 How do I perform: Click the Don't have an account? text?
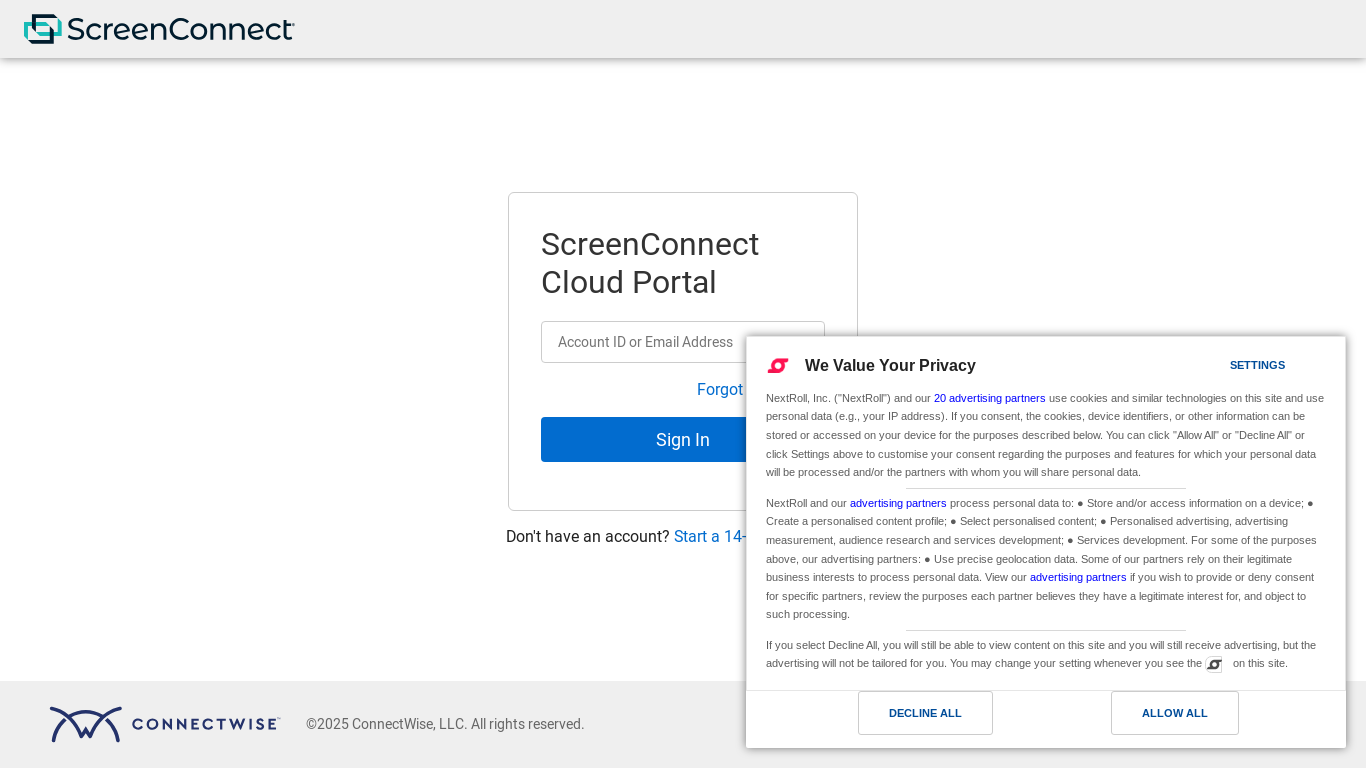coord(587,537)
